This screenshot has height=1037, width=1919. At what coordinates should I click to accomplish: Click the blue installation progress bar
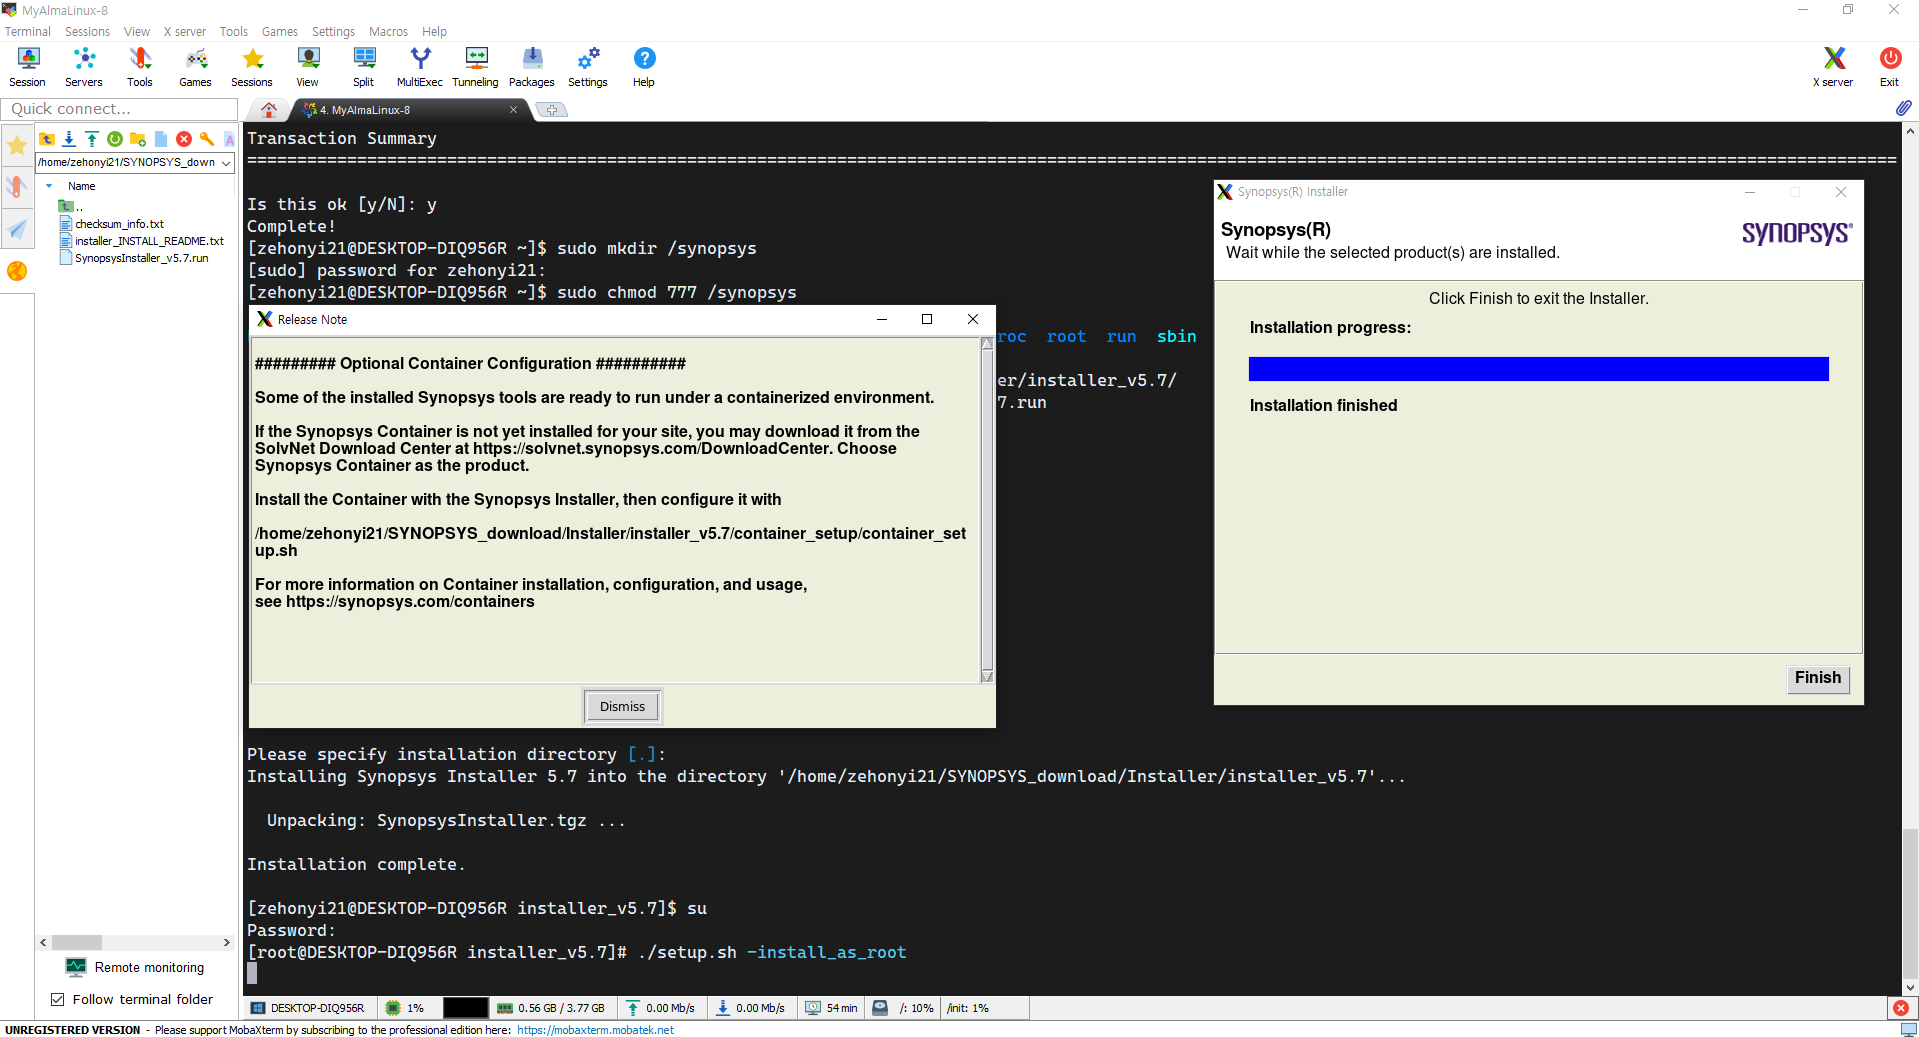pyautogui.click(x=1538, y=369)
